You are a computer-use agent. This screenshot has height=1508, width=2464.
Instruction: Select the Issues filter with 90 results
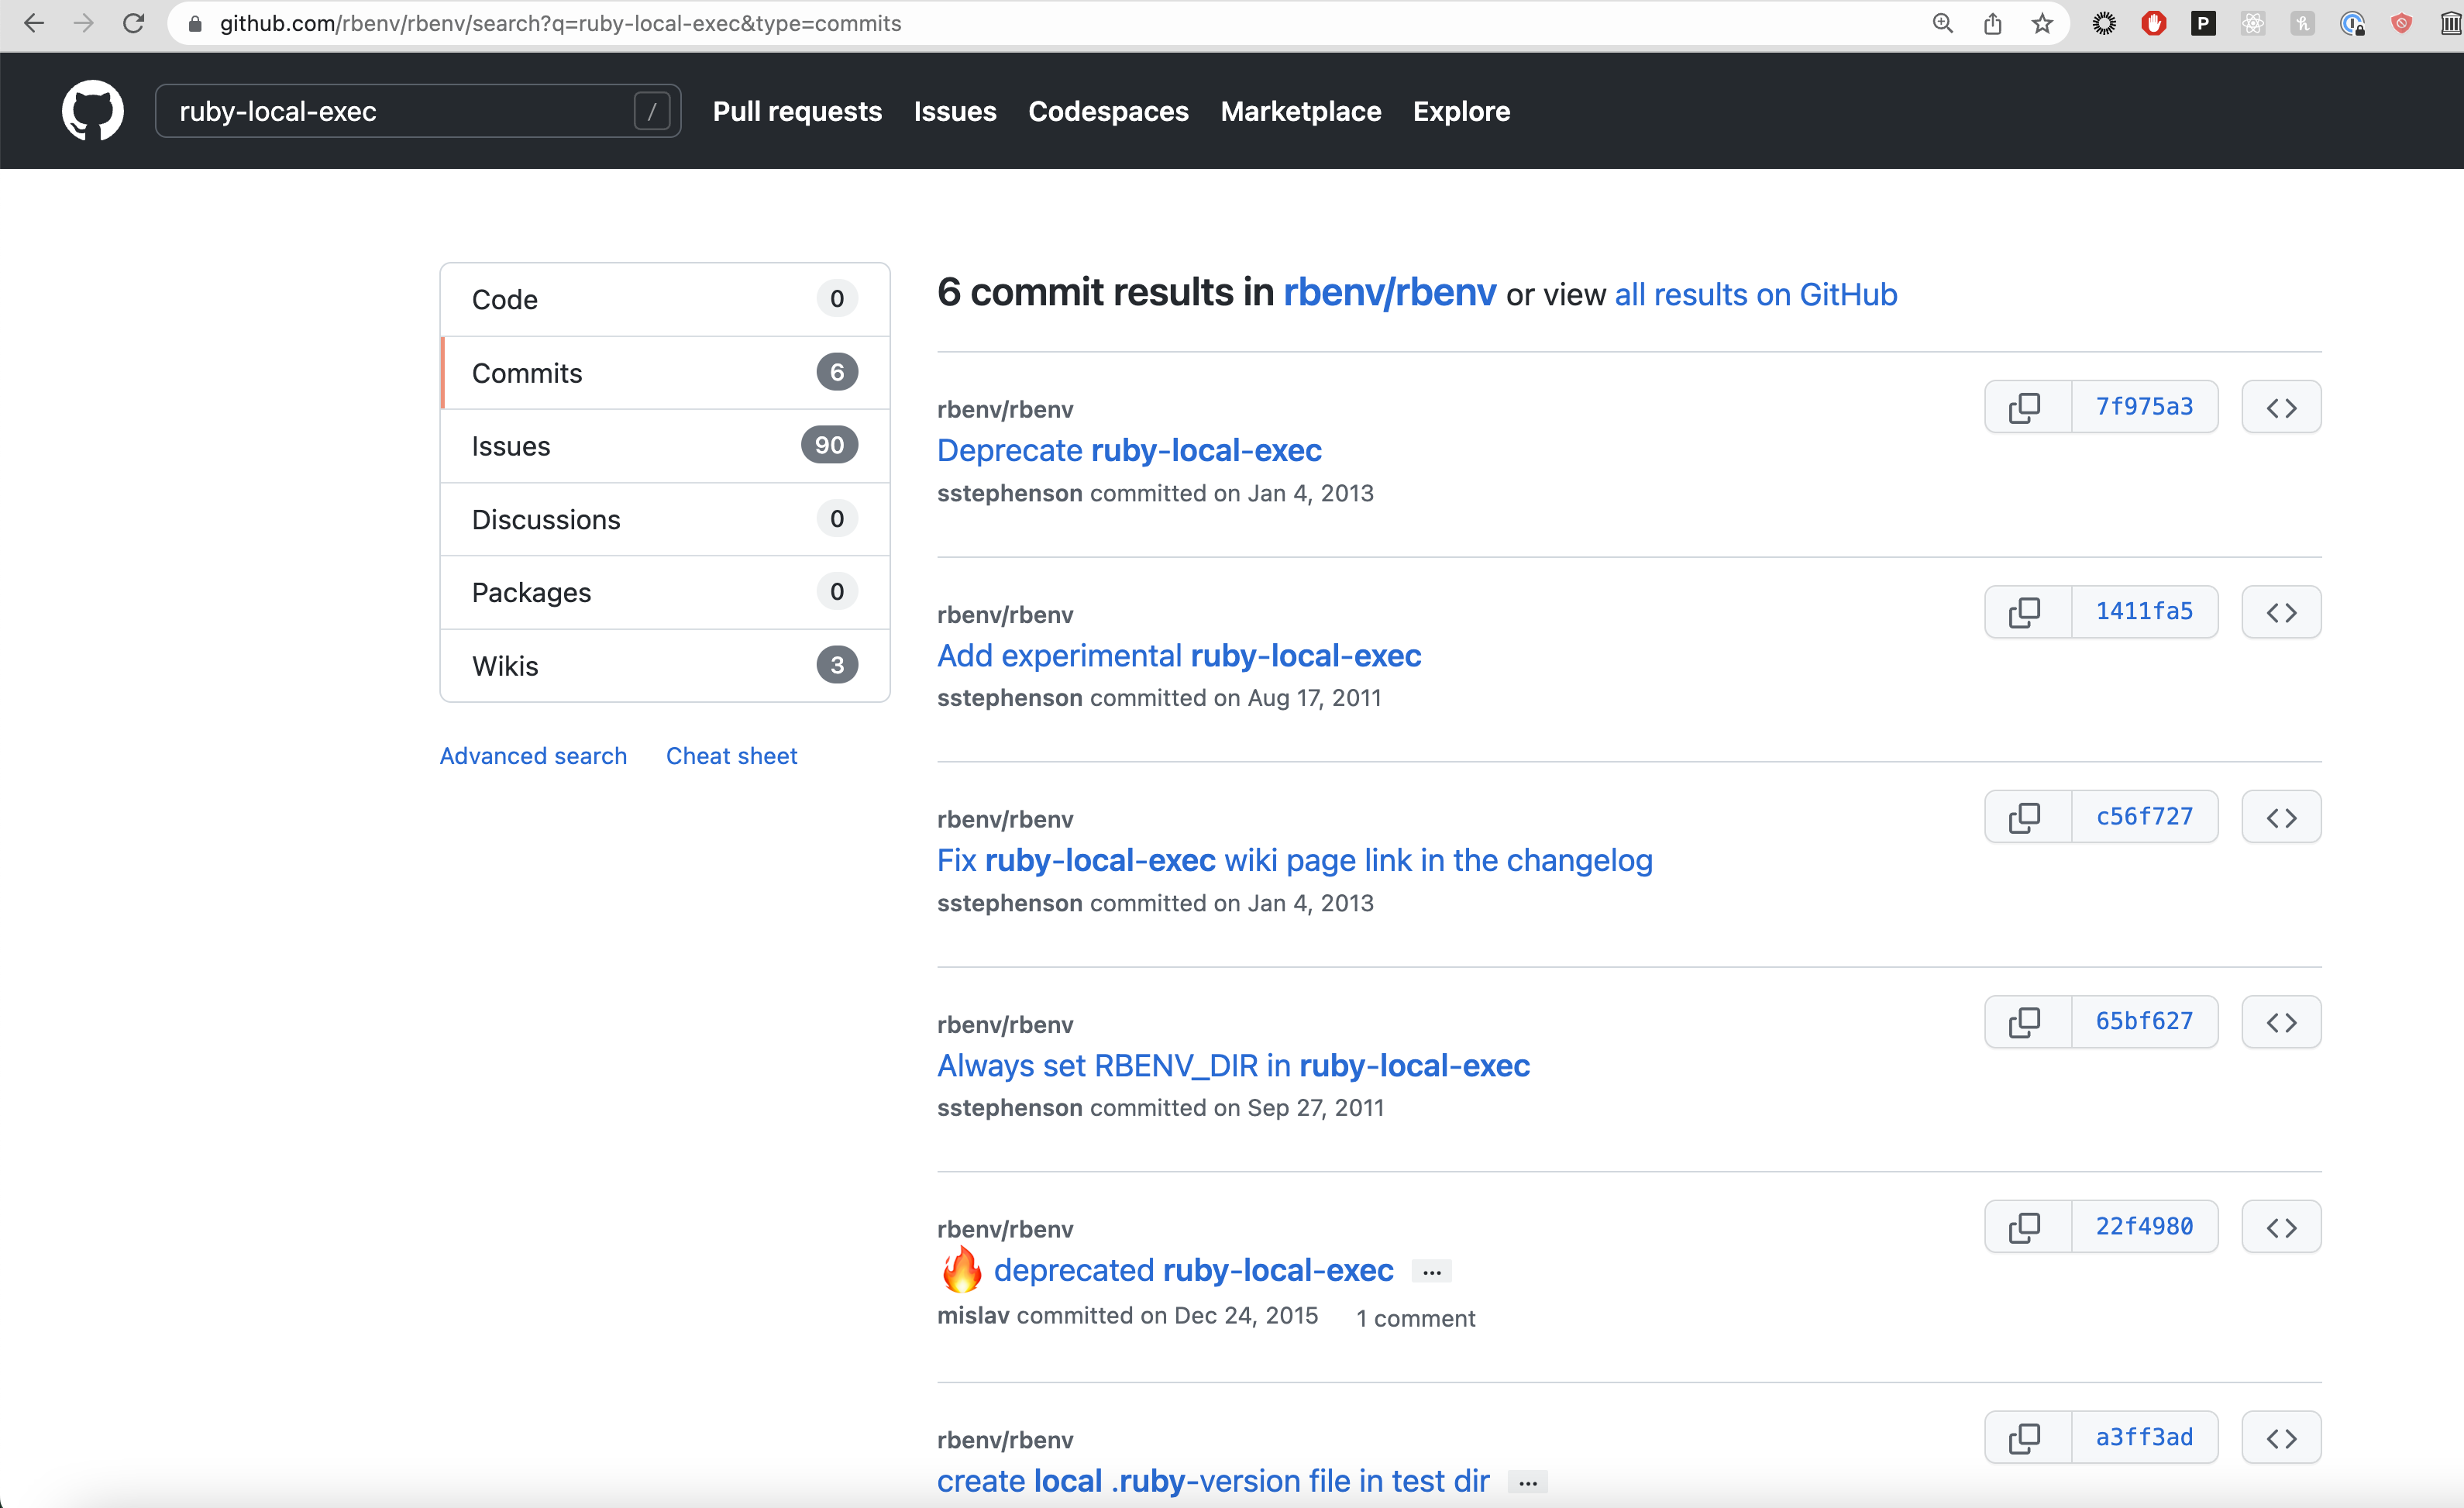click(x=665, y=446)
